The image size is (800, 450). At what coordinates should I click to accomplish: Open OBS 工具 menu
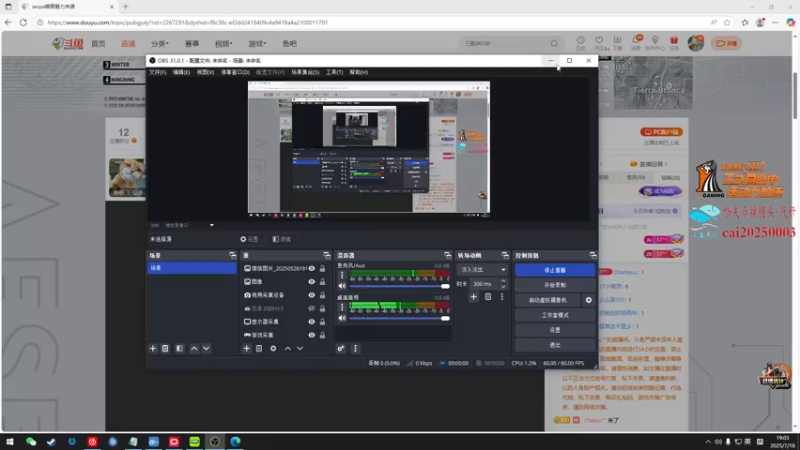click(x=334, y=72)
